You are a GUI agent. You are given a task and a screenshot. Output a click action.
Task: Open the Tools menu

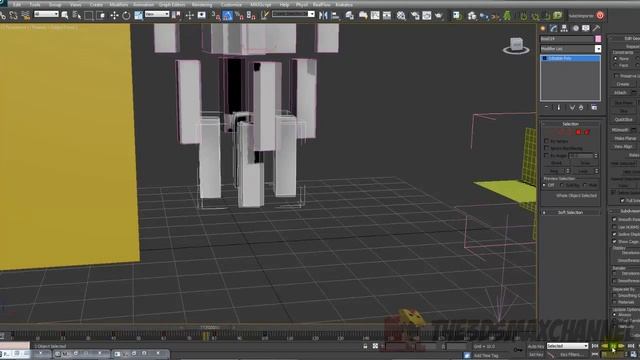pos(35,4)
